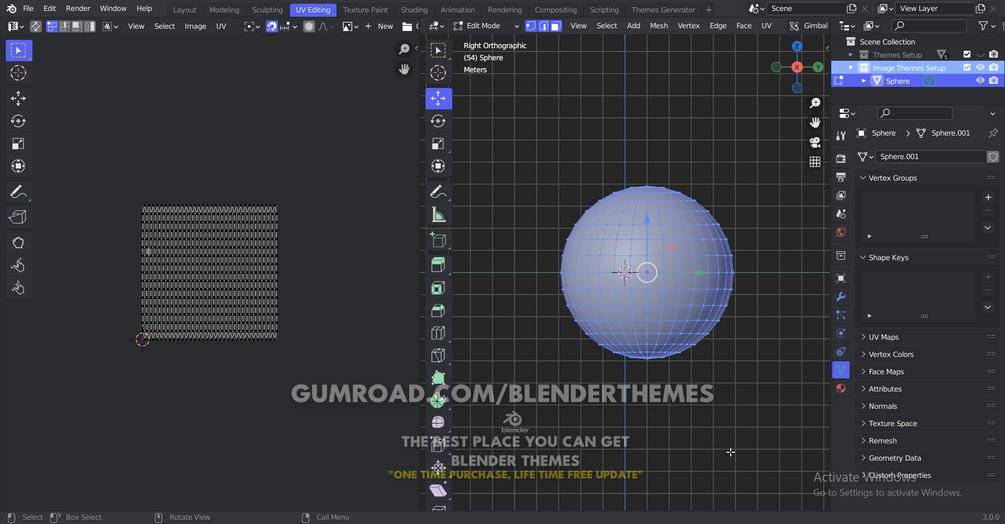Screen dimensions: 1005x524
Task: Select the Tweak tool in UV editor
Action: (x=19, y=50)
